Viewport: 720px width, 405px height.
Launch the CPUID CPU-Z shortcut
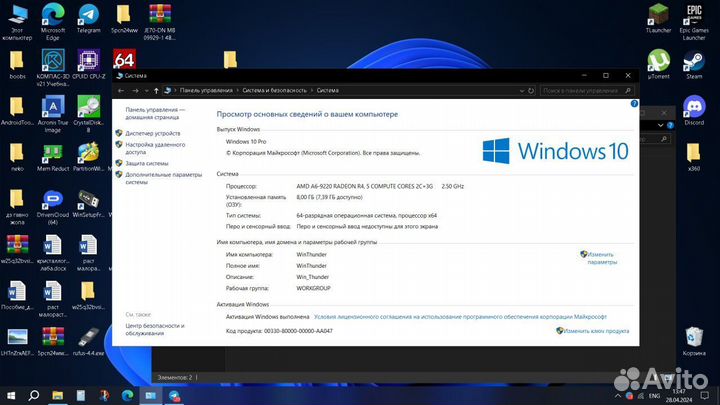click(x=89, y=64)
